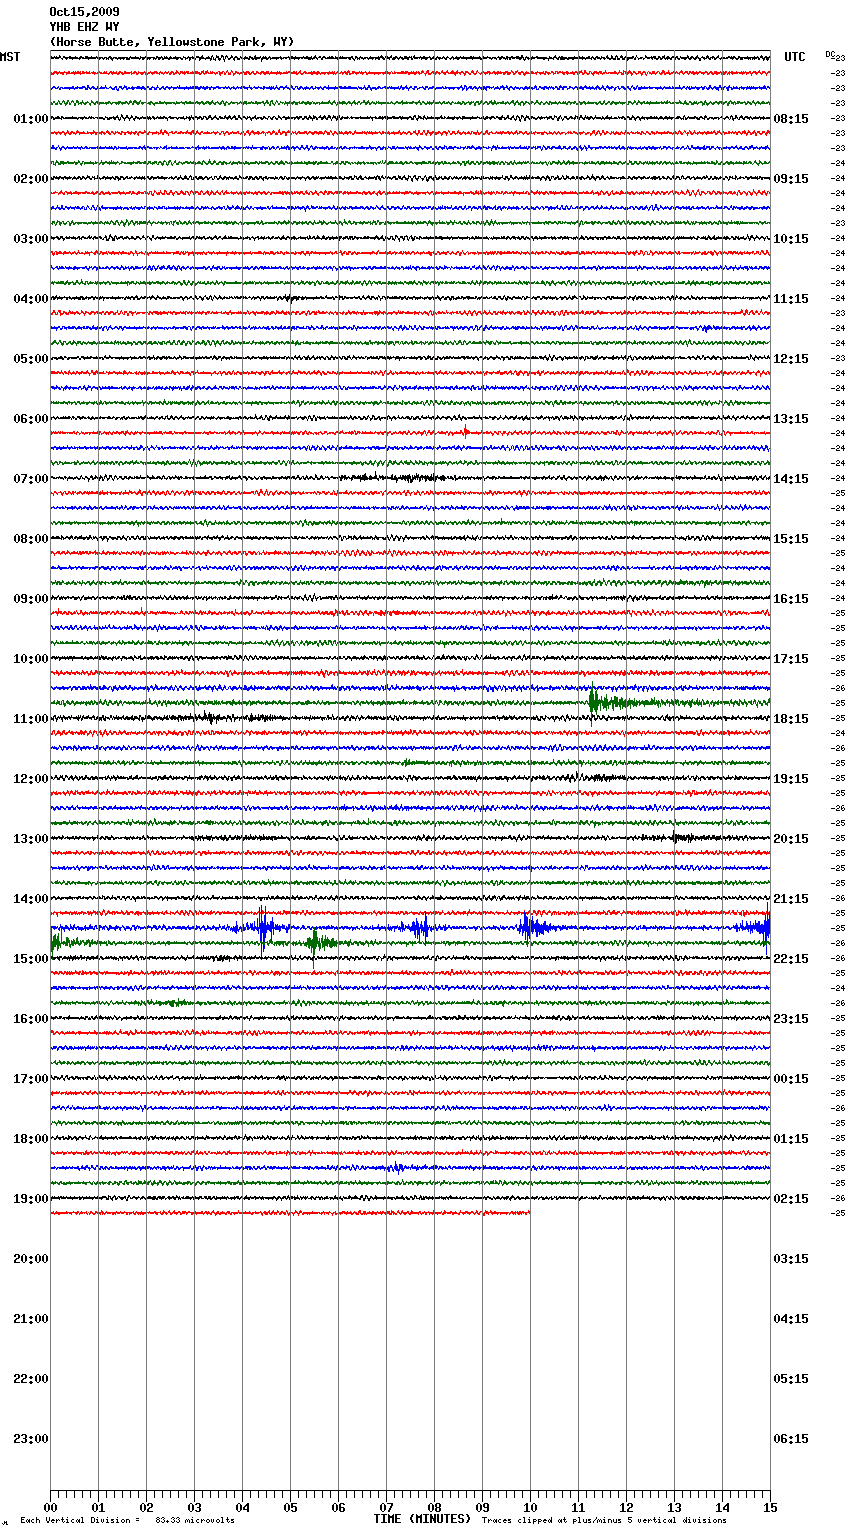Click the bottom axis minute label "03"
The height and width of the screenshot is (1534, 850).
point(194,1507)
